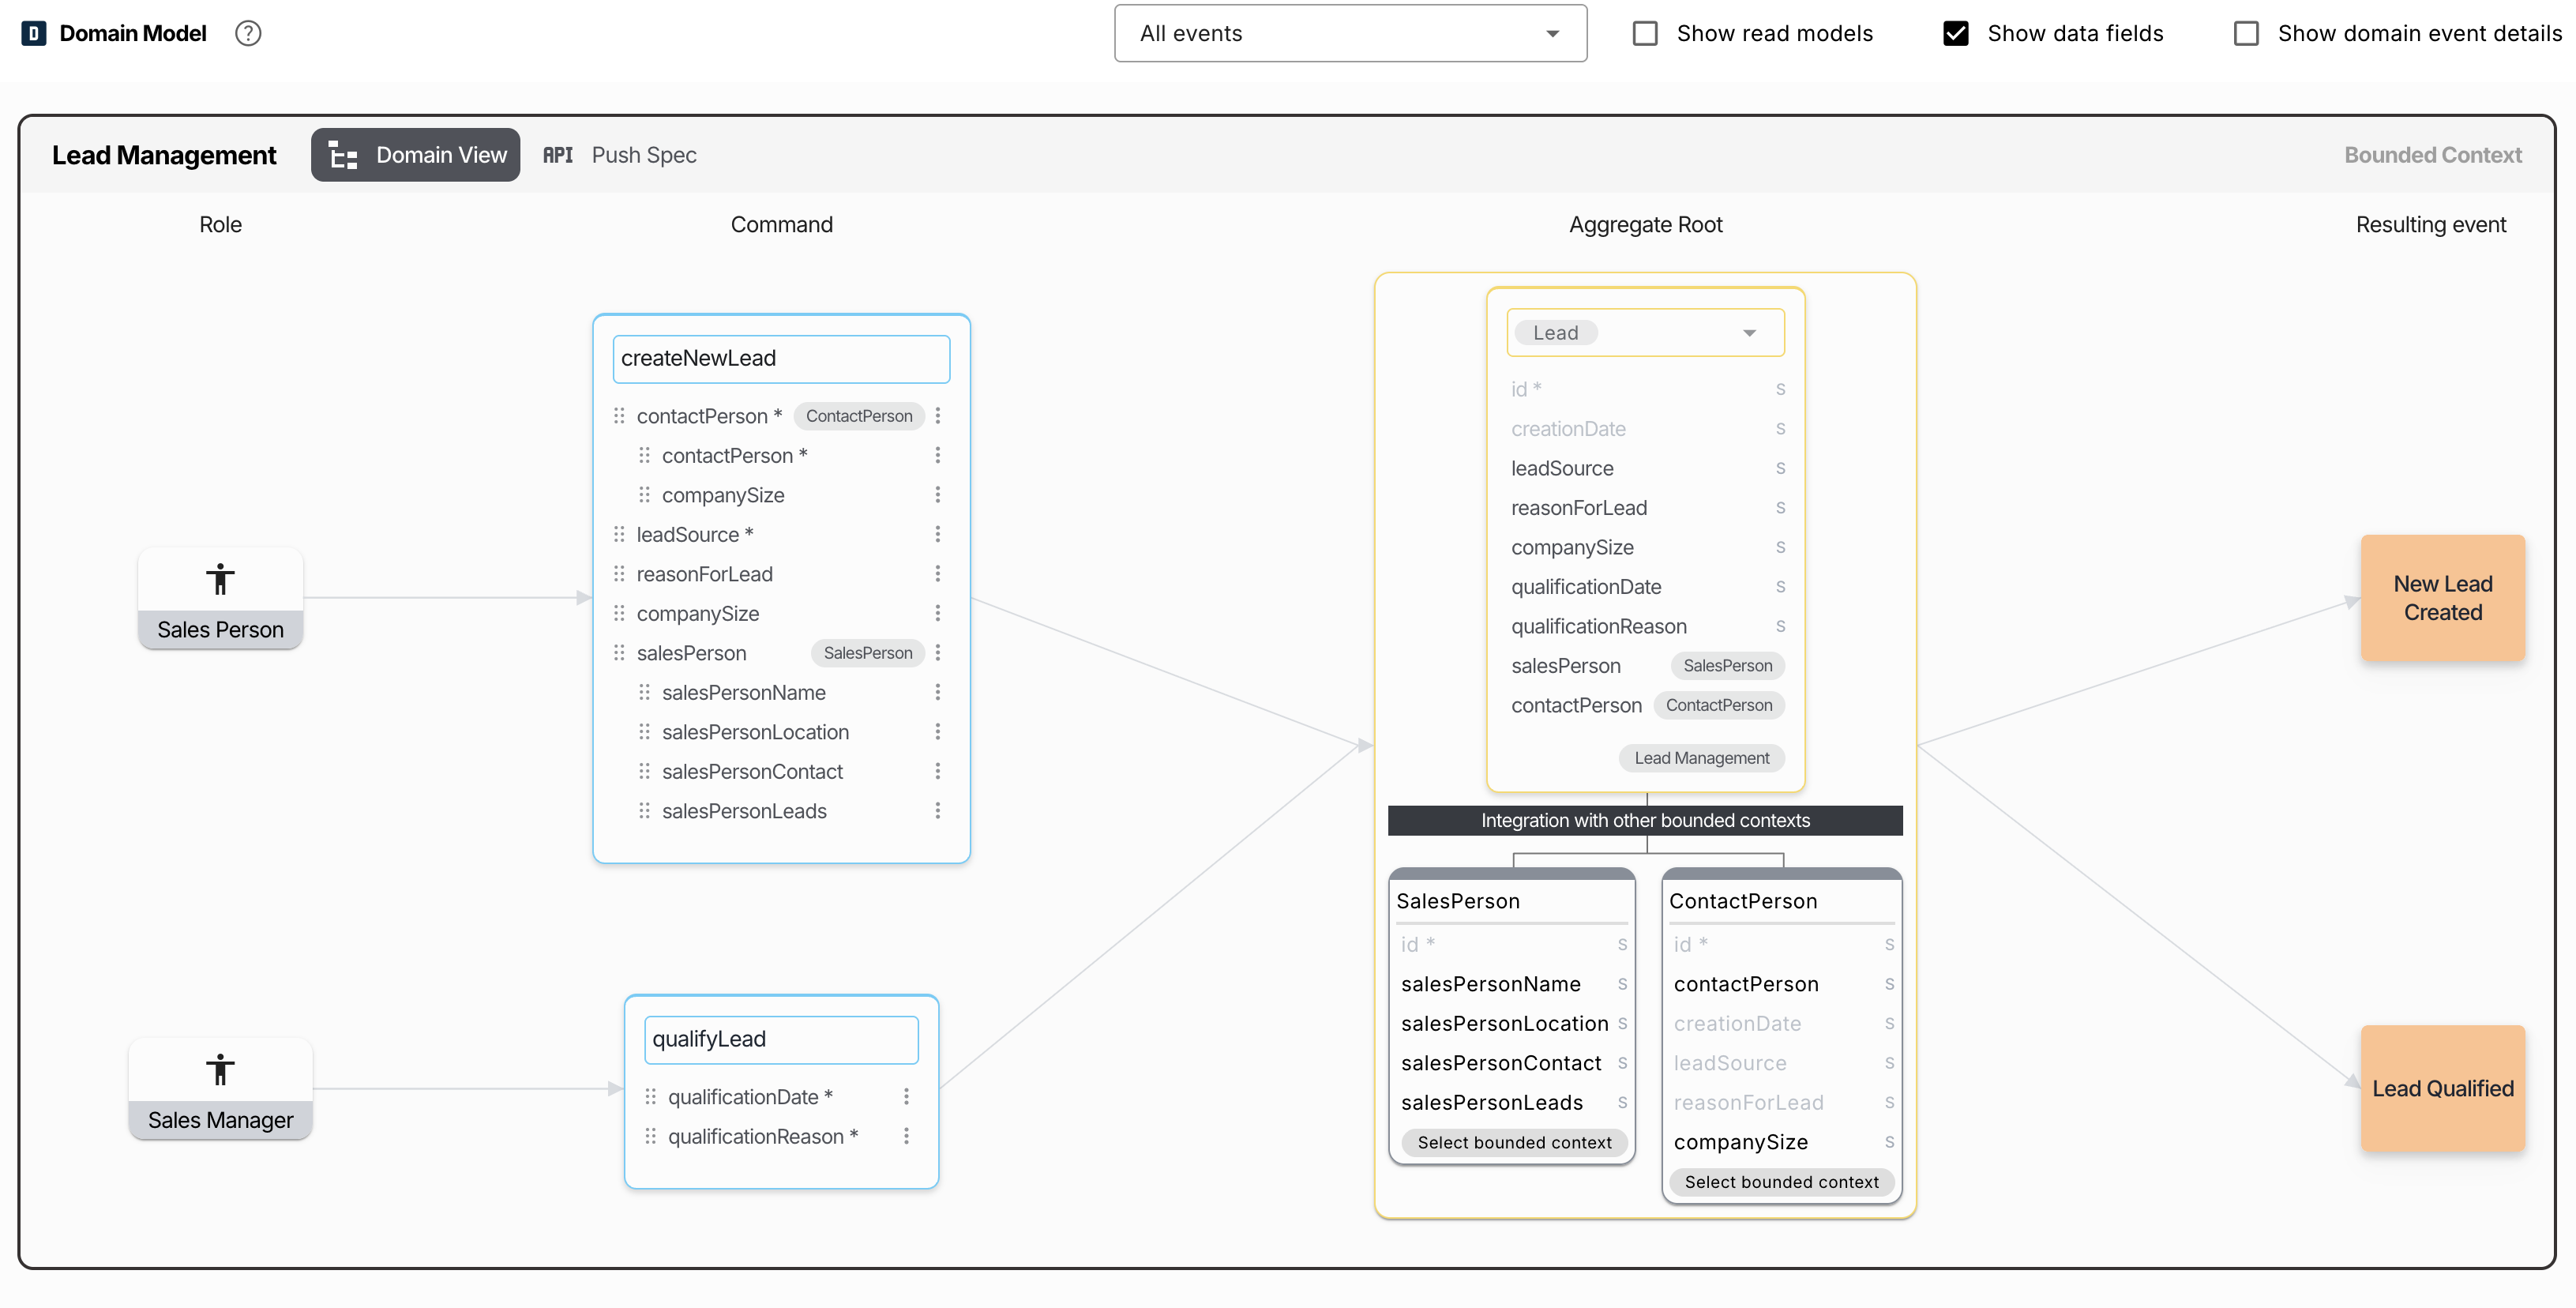Open the Lead aggregate dropdown
Image resolution: width=2576 pixels, height=1308 pixels.
(1645, 333)
